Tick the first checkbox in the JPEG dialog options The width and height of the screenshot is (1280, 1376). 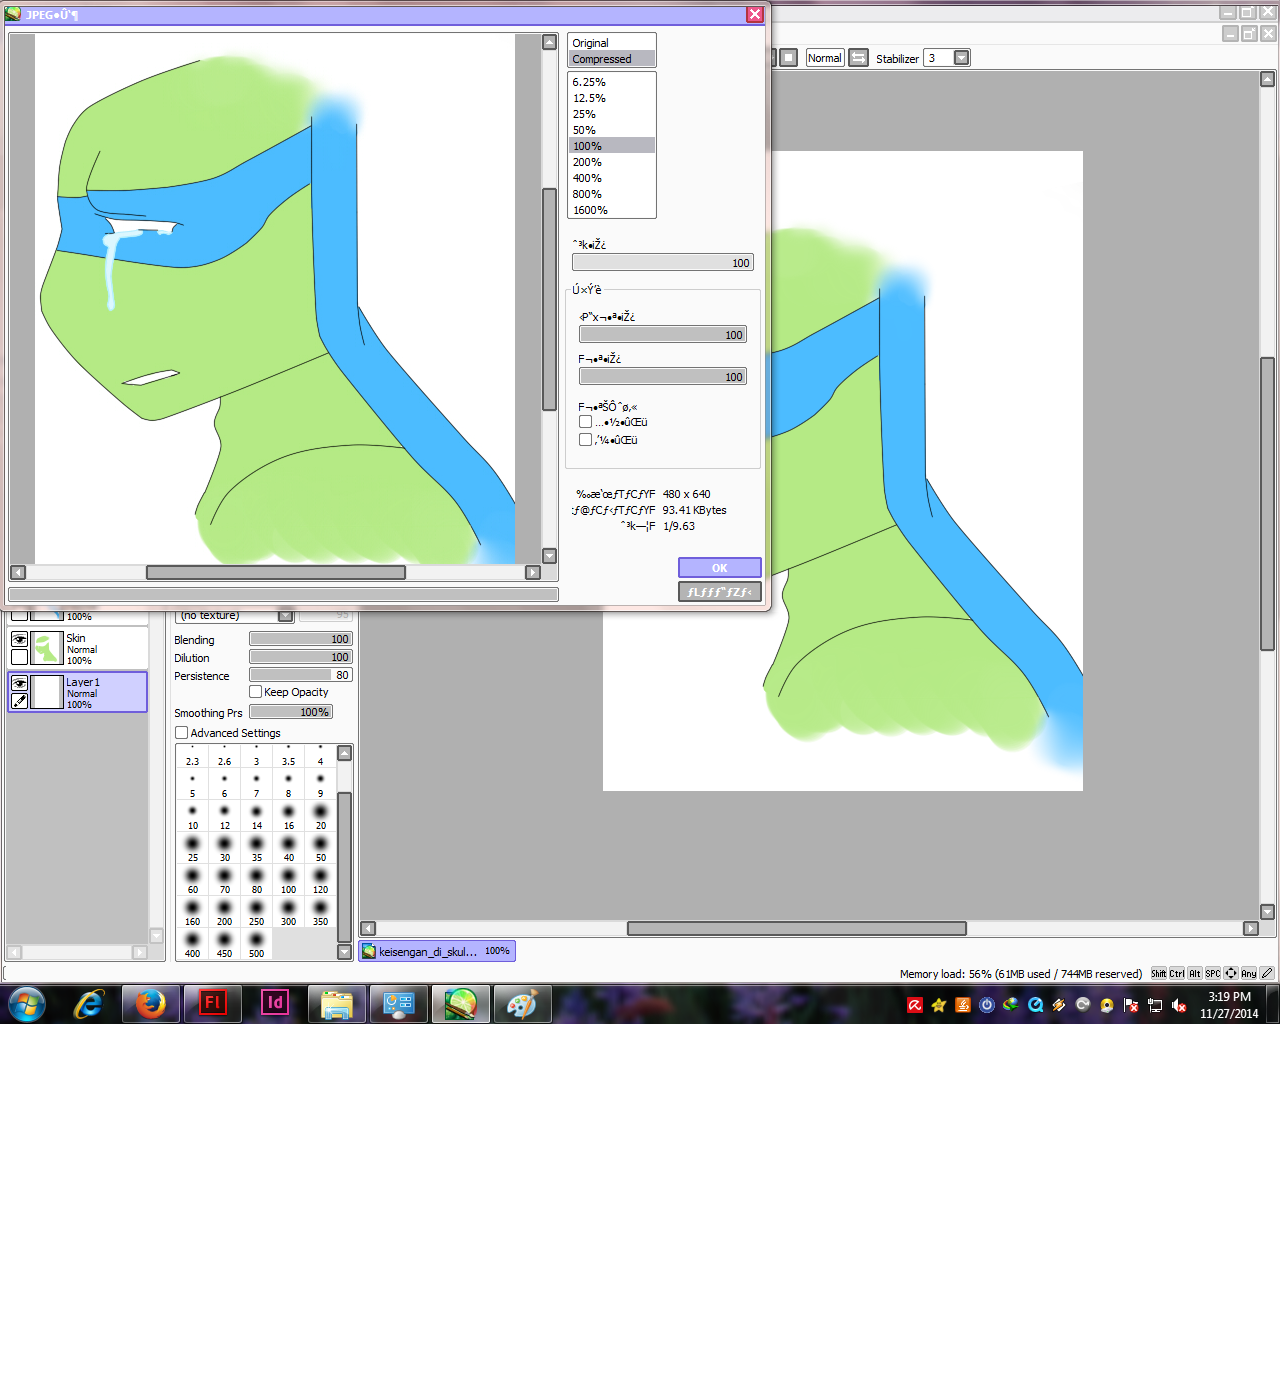tap(586, 422)
